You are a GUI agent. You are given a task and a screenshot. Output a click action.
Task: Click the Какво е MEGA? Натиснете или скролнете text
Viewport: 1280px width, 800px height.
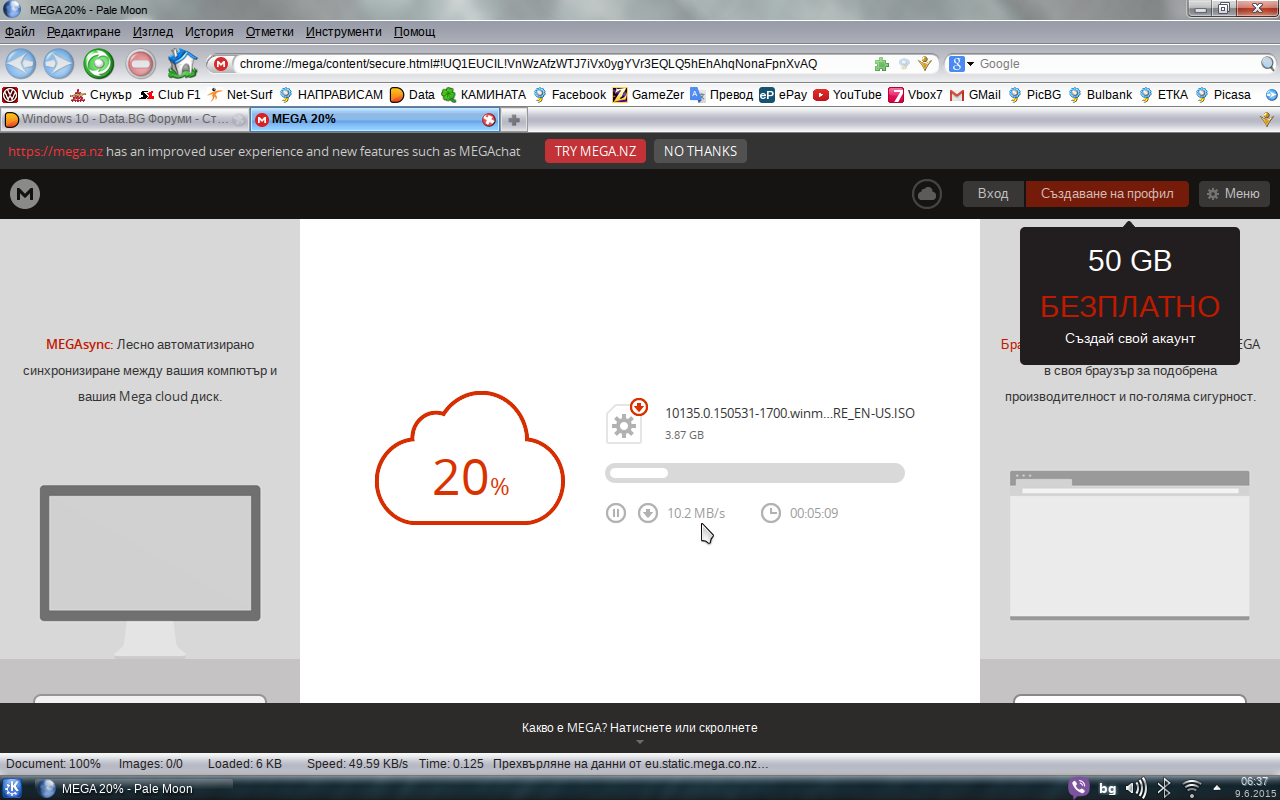coord(640,727)
